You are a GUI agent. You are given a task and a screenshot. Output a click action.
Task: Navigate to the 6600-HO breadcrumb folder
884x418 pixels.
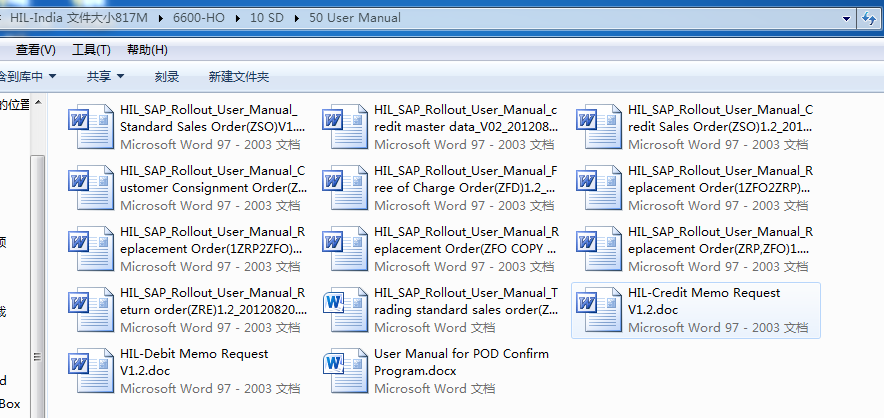(198, 18)
